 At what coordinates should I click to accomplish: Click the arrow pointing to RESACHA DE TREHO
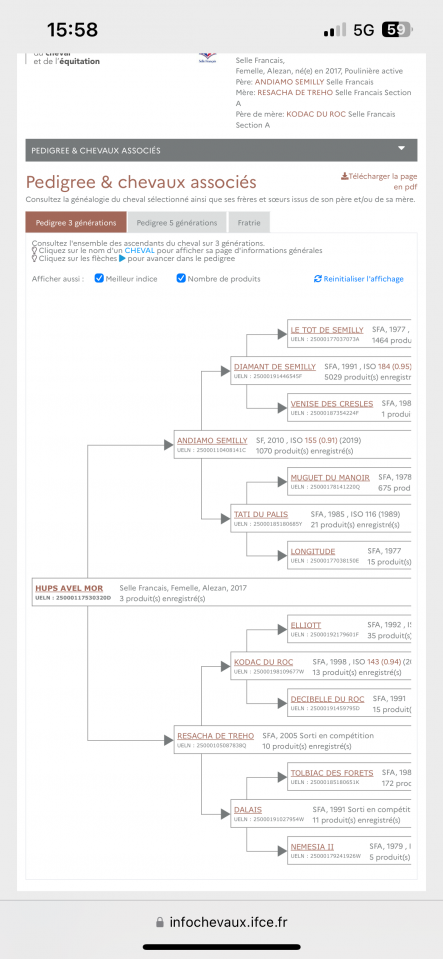tap(168, 740)
